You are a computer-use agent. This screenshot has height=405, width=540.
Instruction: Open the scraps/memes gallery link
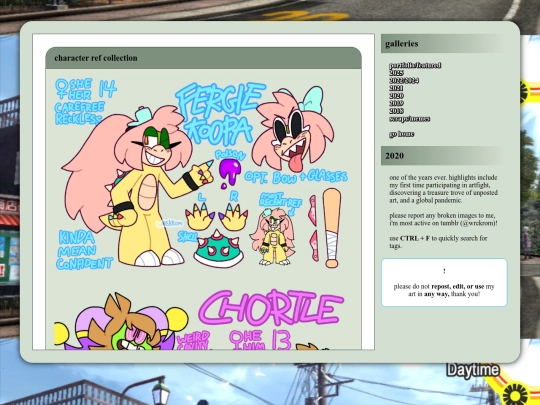point(409,119)
